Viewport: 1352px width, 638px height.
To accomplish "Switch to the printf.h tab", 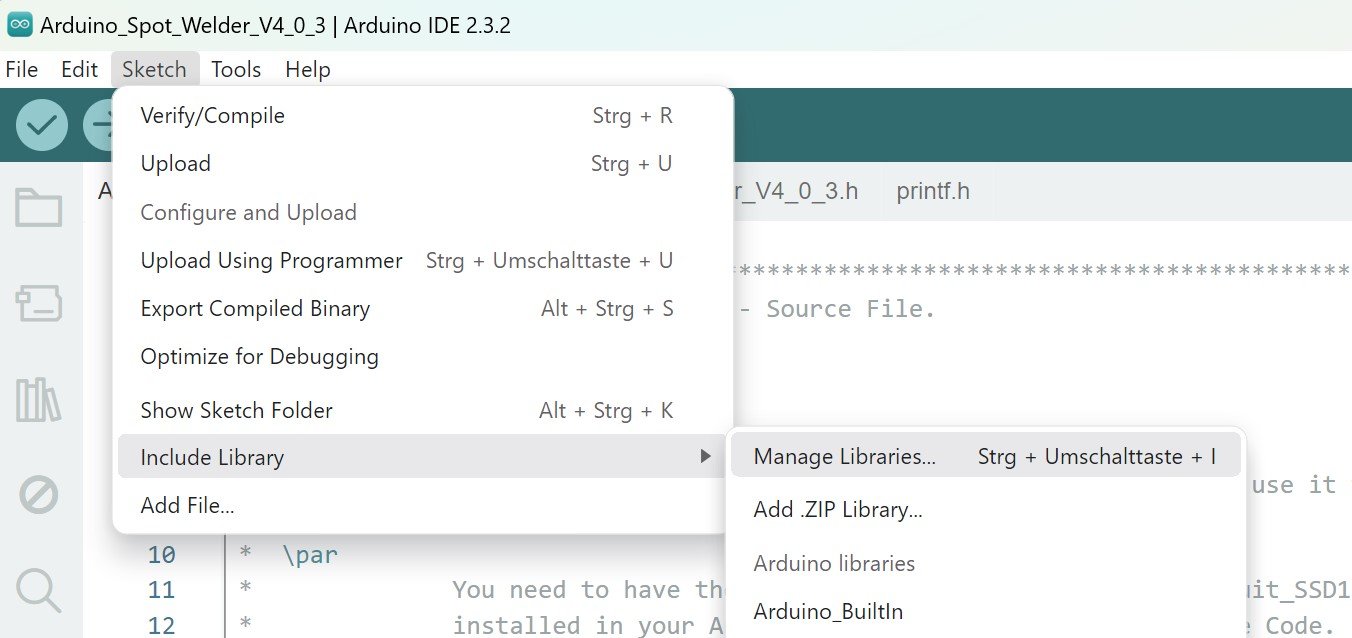I will (933, 191).
